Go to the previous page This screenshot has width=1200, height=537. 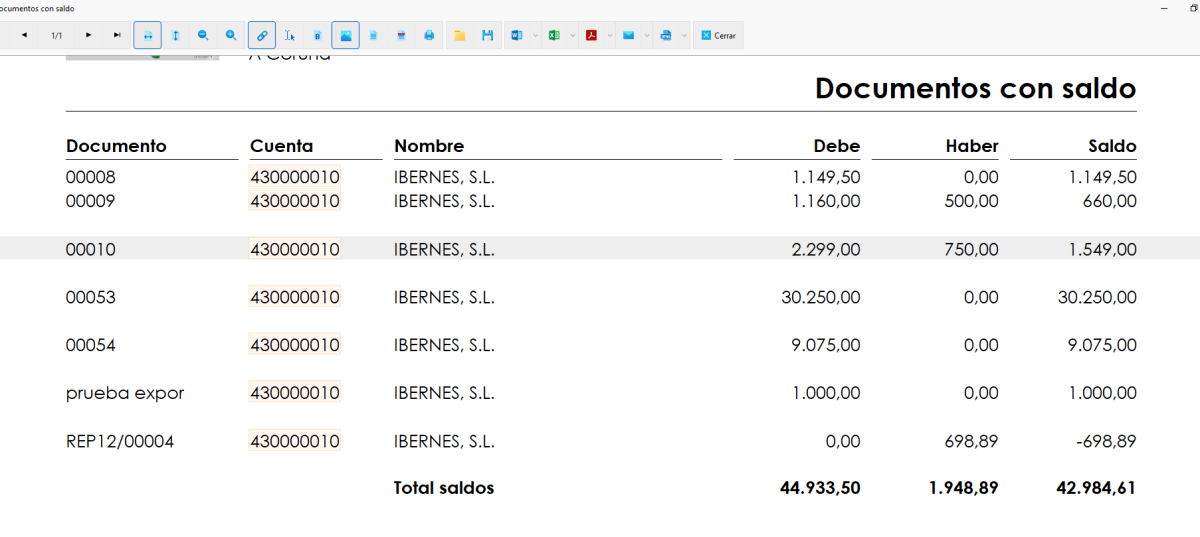click(24, 35)
